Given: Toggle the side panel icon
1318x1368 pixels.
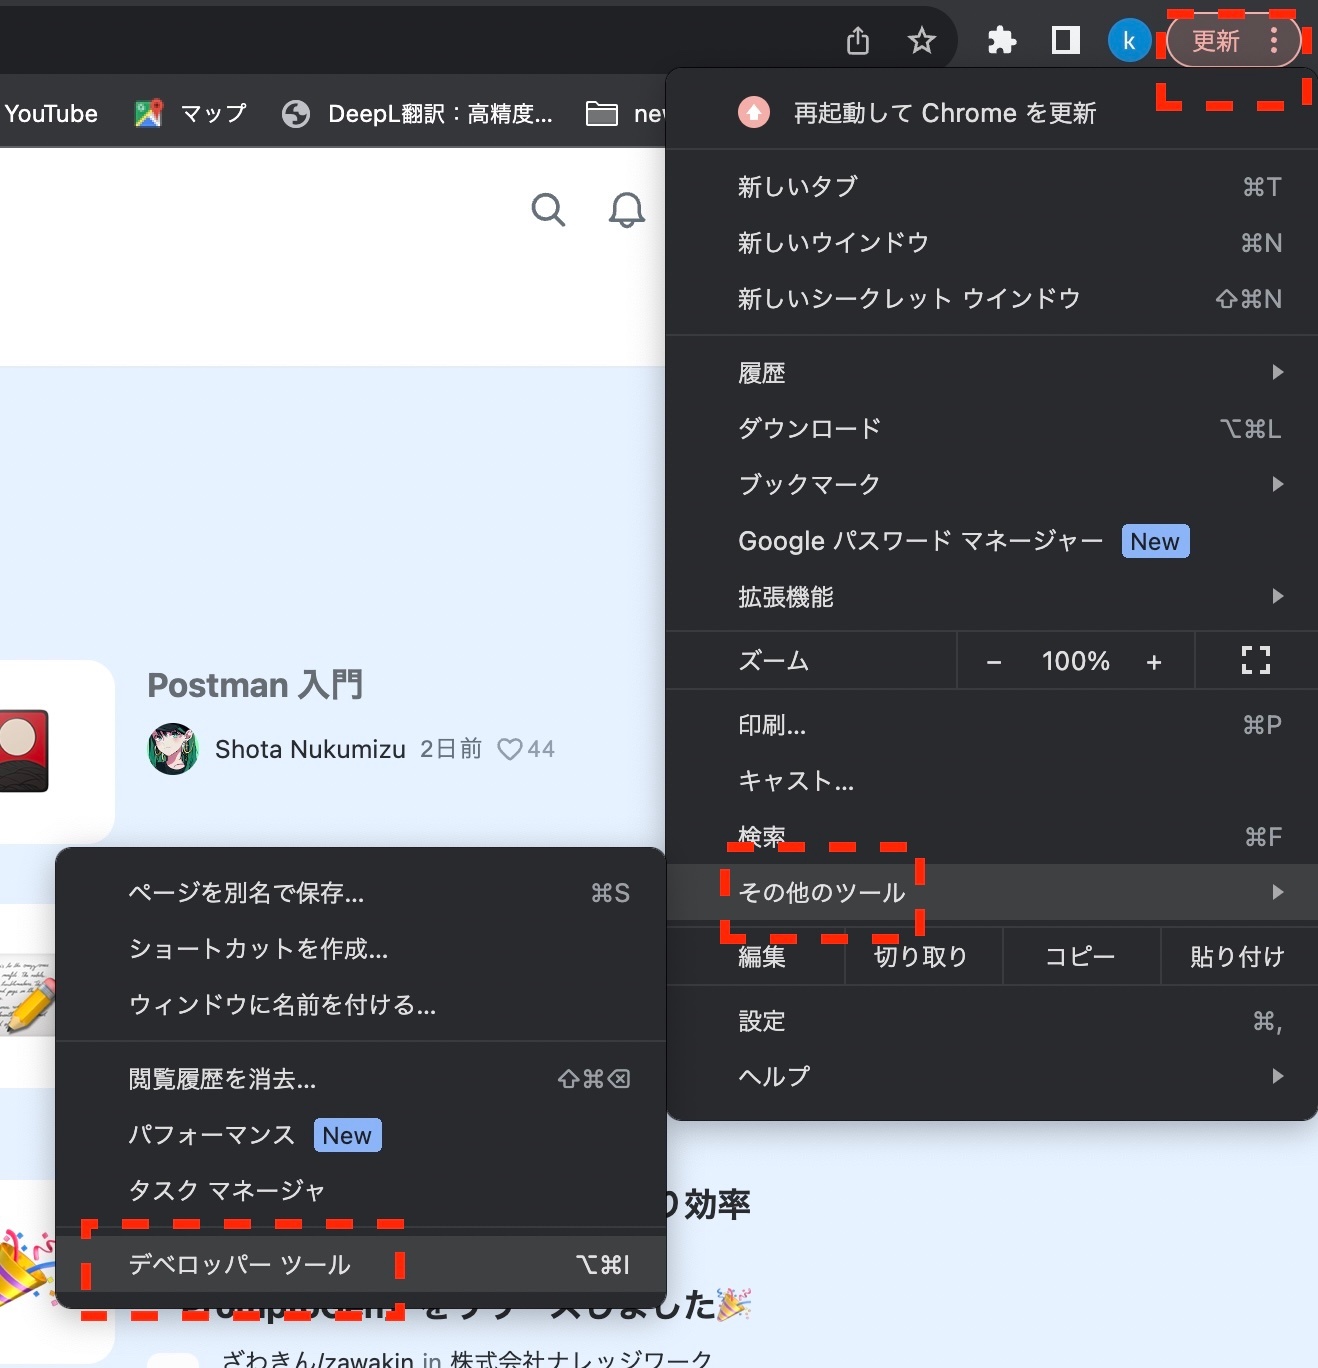Looking at the screenshot, I should pos(1066,41).
